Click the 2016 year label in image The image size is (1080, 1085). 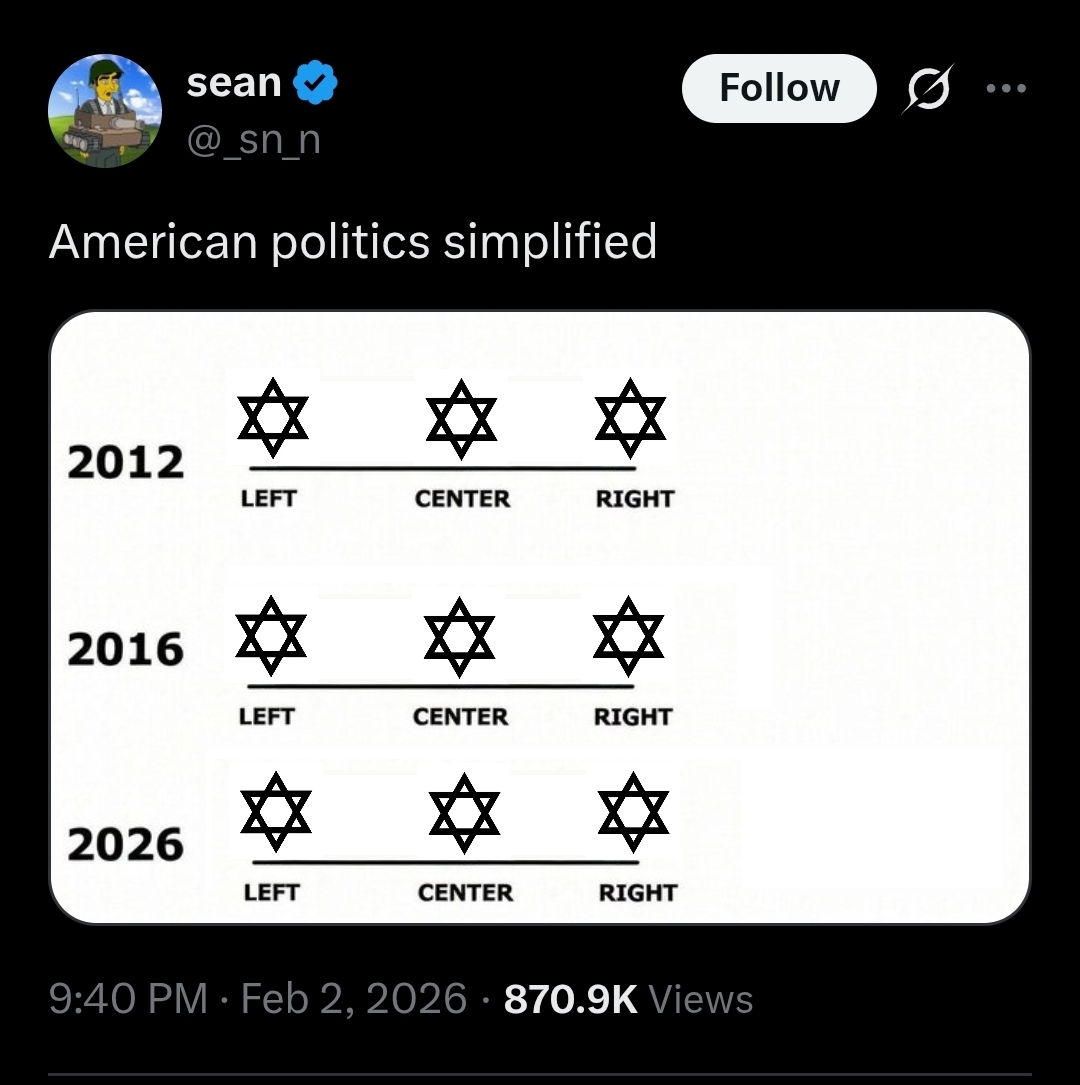click(126, 650)
